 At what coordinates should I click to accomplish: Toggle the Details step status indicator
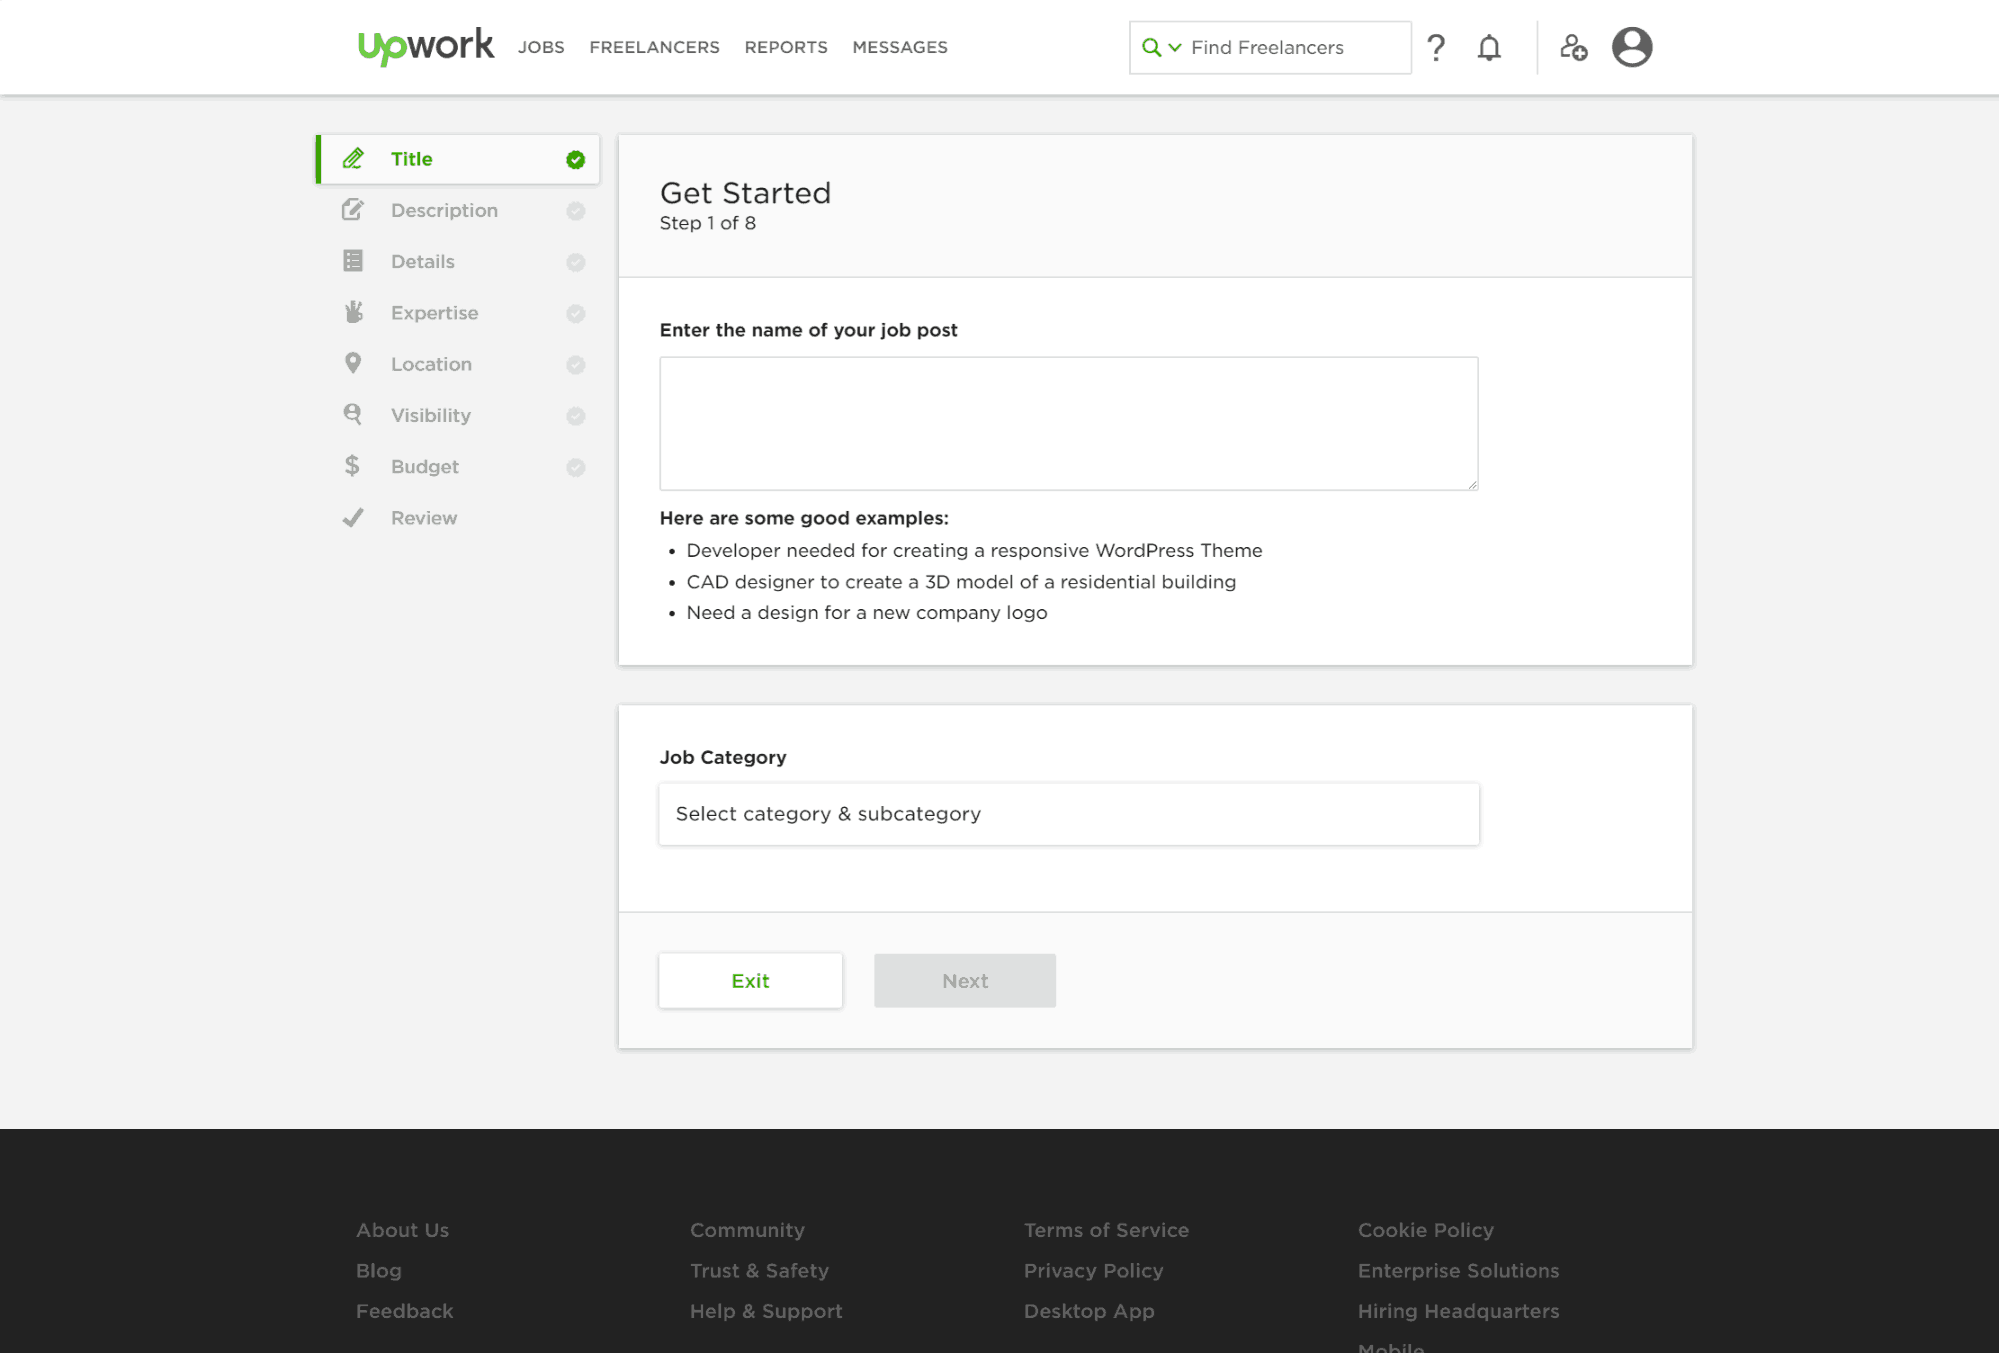(574, 261)
